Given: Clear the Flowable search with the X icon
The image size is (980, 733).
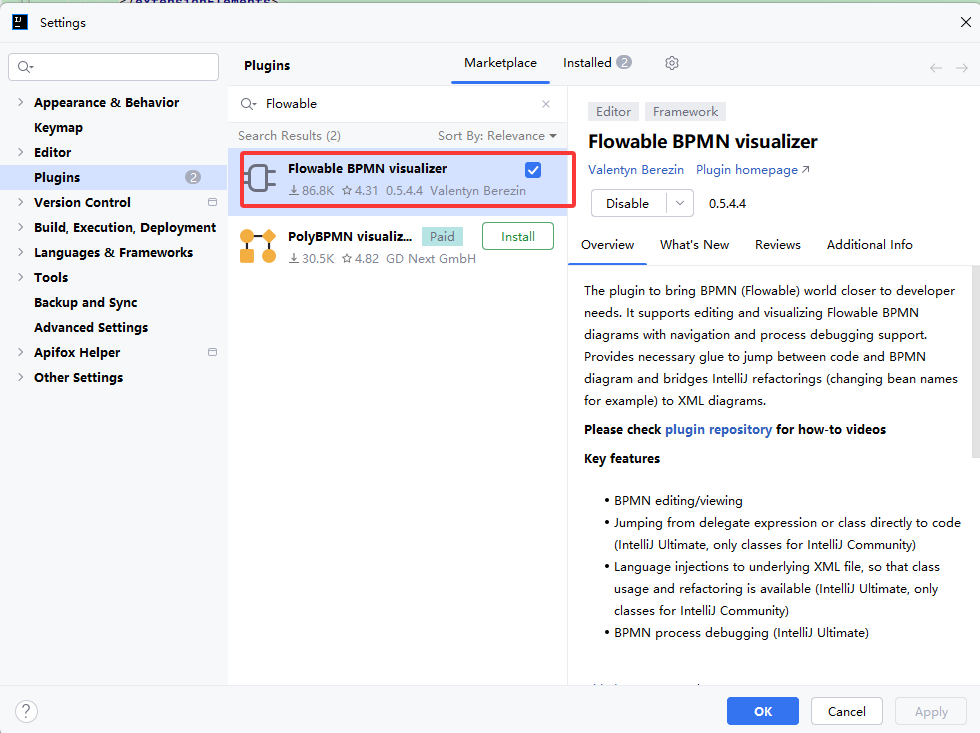Looking at the screenshot, I should click(x=546, y=103).
